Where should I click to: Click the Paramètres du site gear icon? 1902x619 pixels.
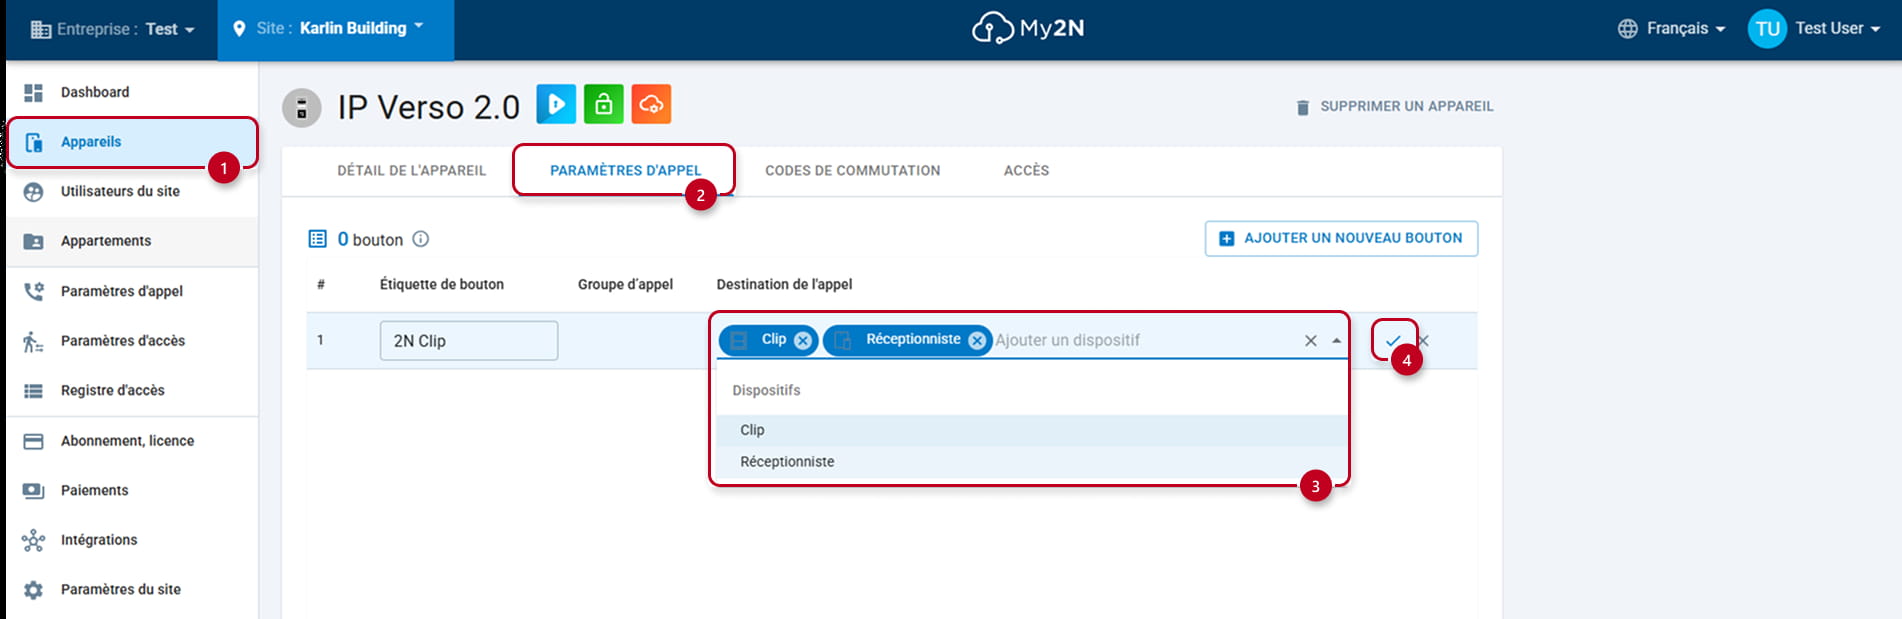pyautogui.click(x=33, y=590)
